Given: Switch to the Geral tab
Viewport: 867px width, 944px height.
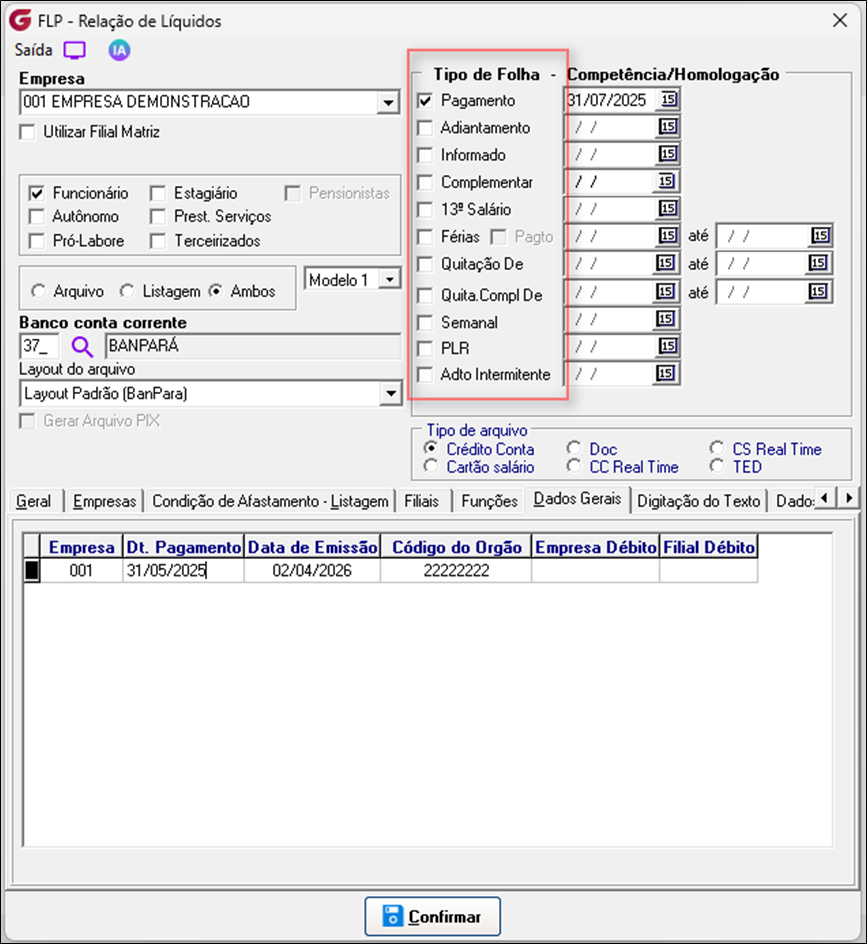Looking at the screenshot, I should coord(34,501).
